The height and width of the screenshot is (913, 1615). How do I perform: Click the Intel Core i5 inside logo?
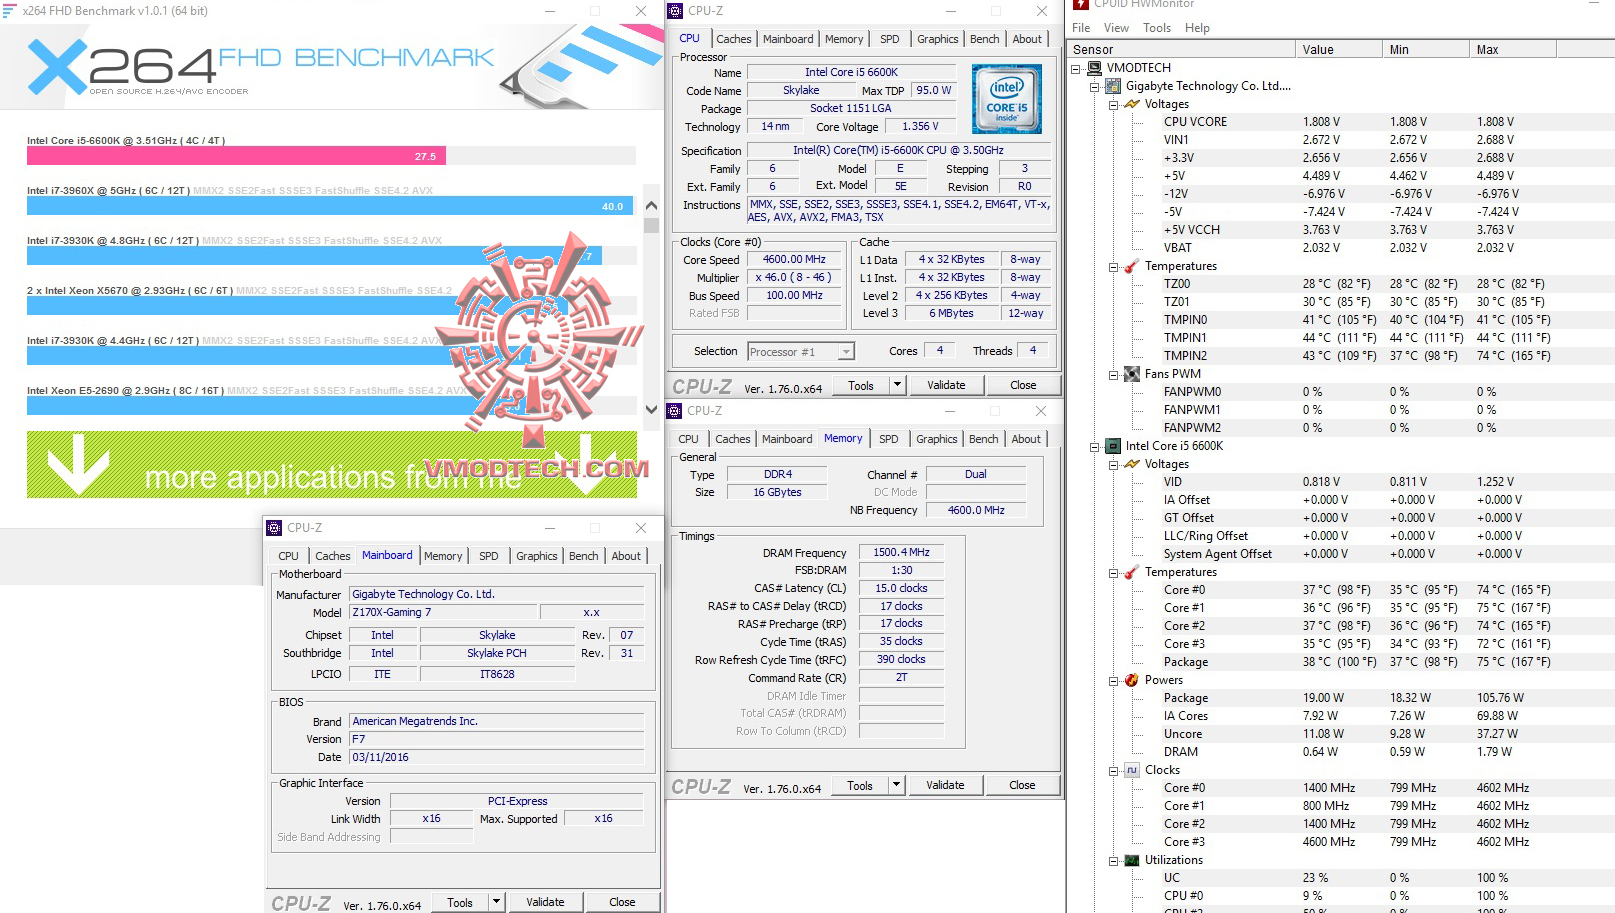click(x=1007, y=99)
